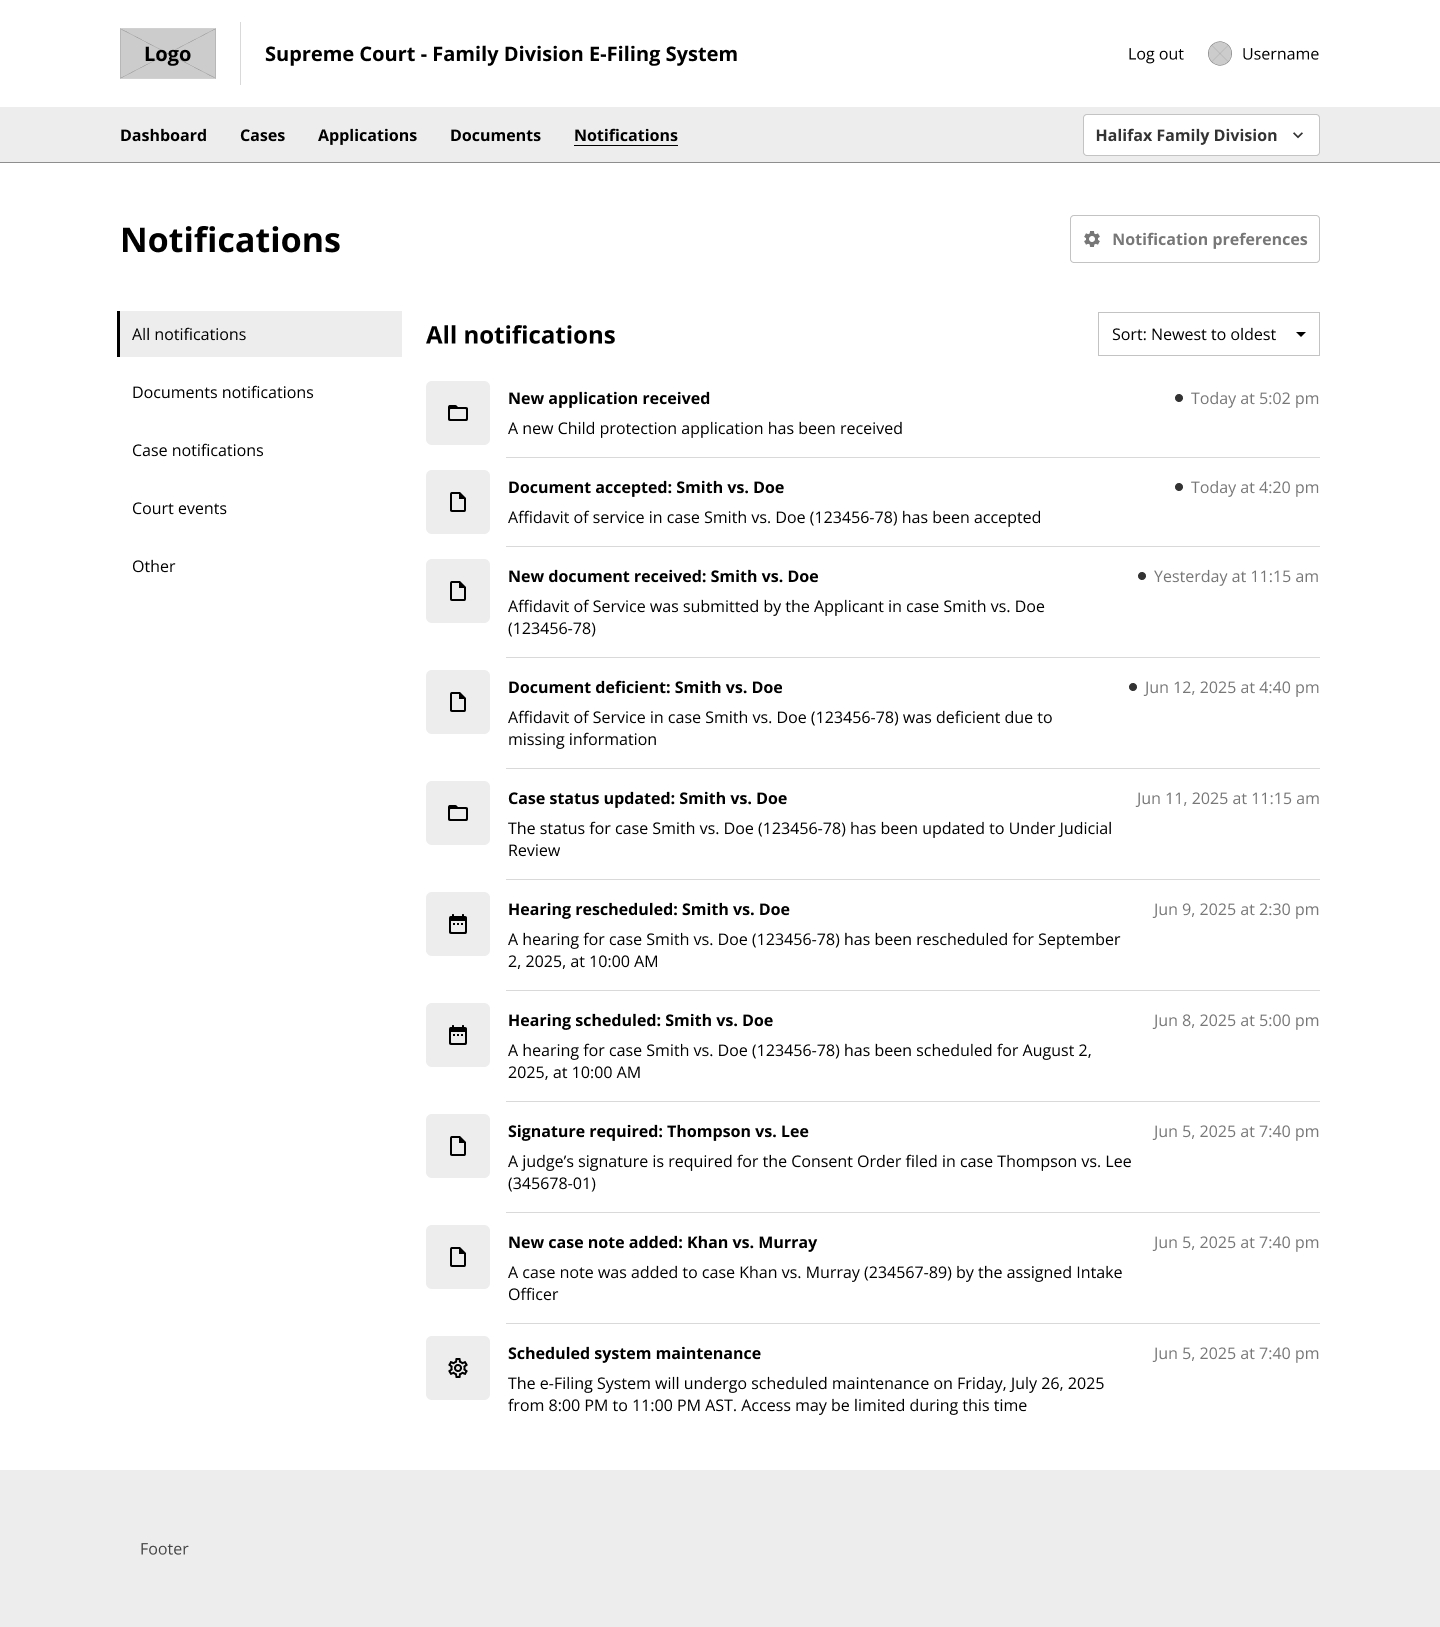The width and height of the screenshot is (1440, 1627).
Task: Click the calendar icon for Hearing rescheduled
Action: (458, 924)
